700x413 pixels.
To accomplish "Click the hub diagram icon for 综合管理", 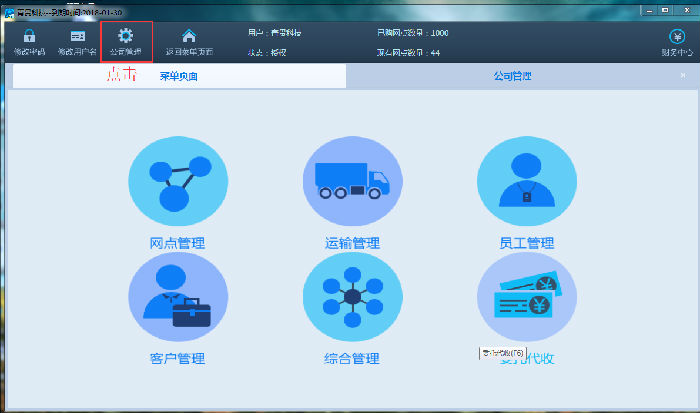I will click(x=352, y=297).
